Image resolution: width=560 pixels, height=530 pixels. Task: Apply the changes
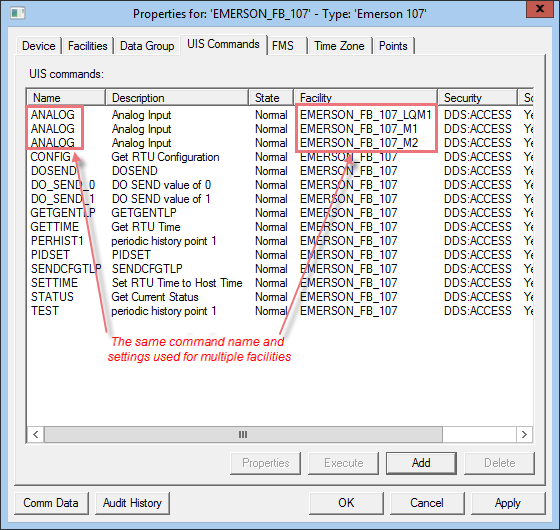(x=508, y=503)
